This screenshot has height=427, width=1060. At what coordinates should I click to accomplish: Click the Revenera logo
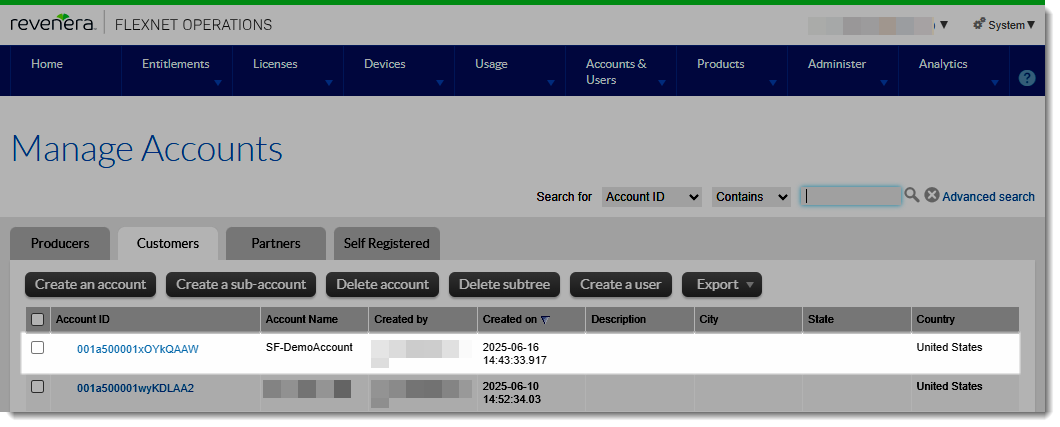53,24
